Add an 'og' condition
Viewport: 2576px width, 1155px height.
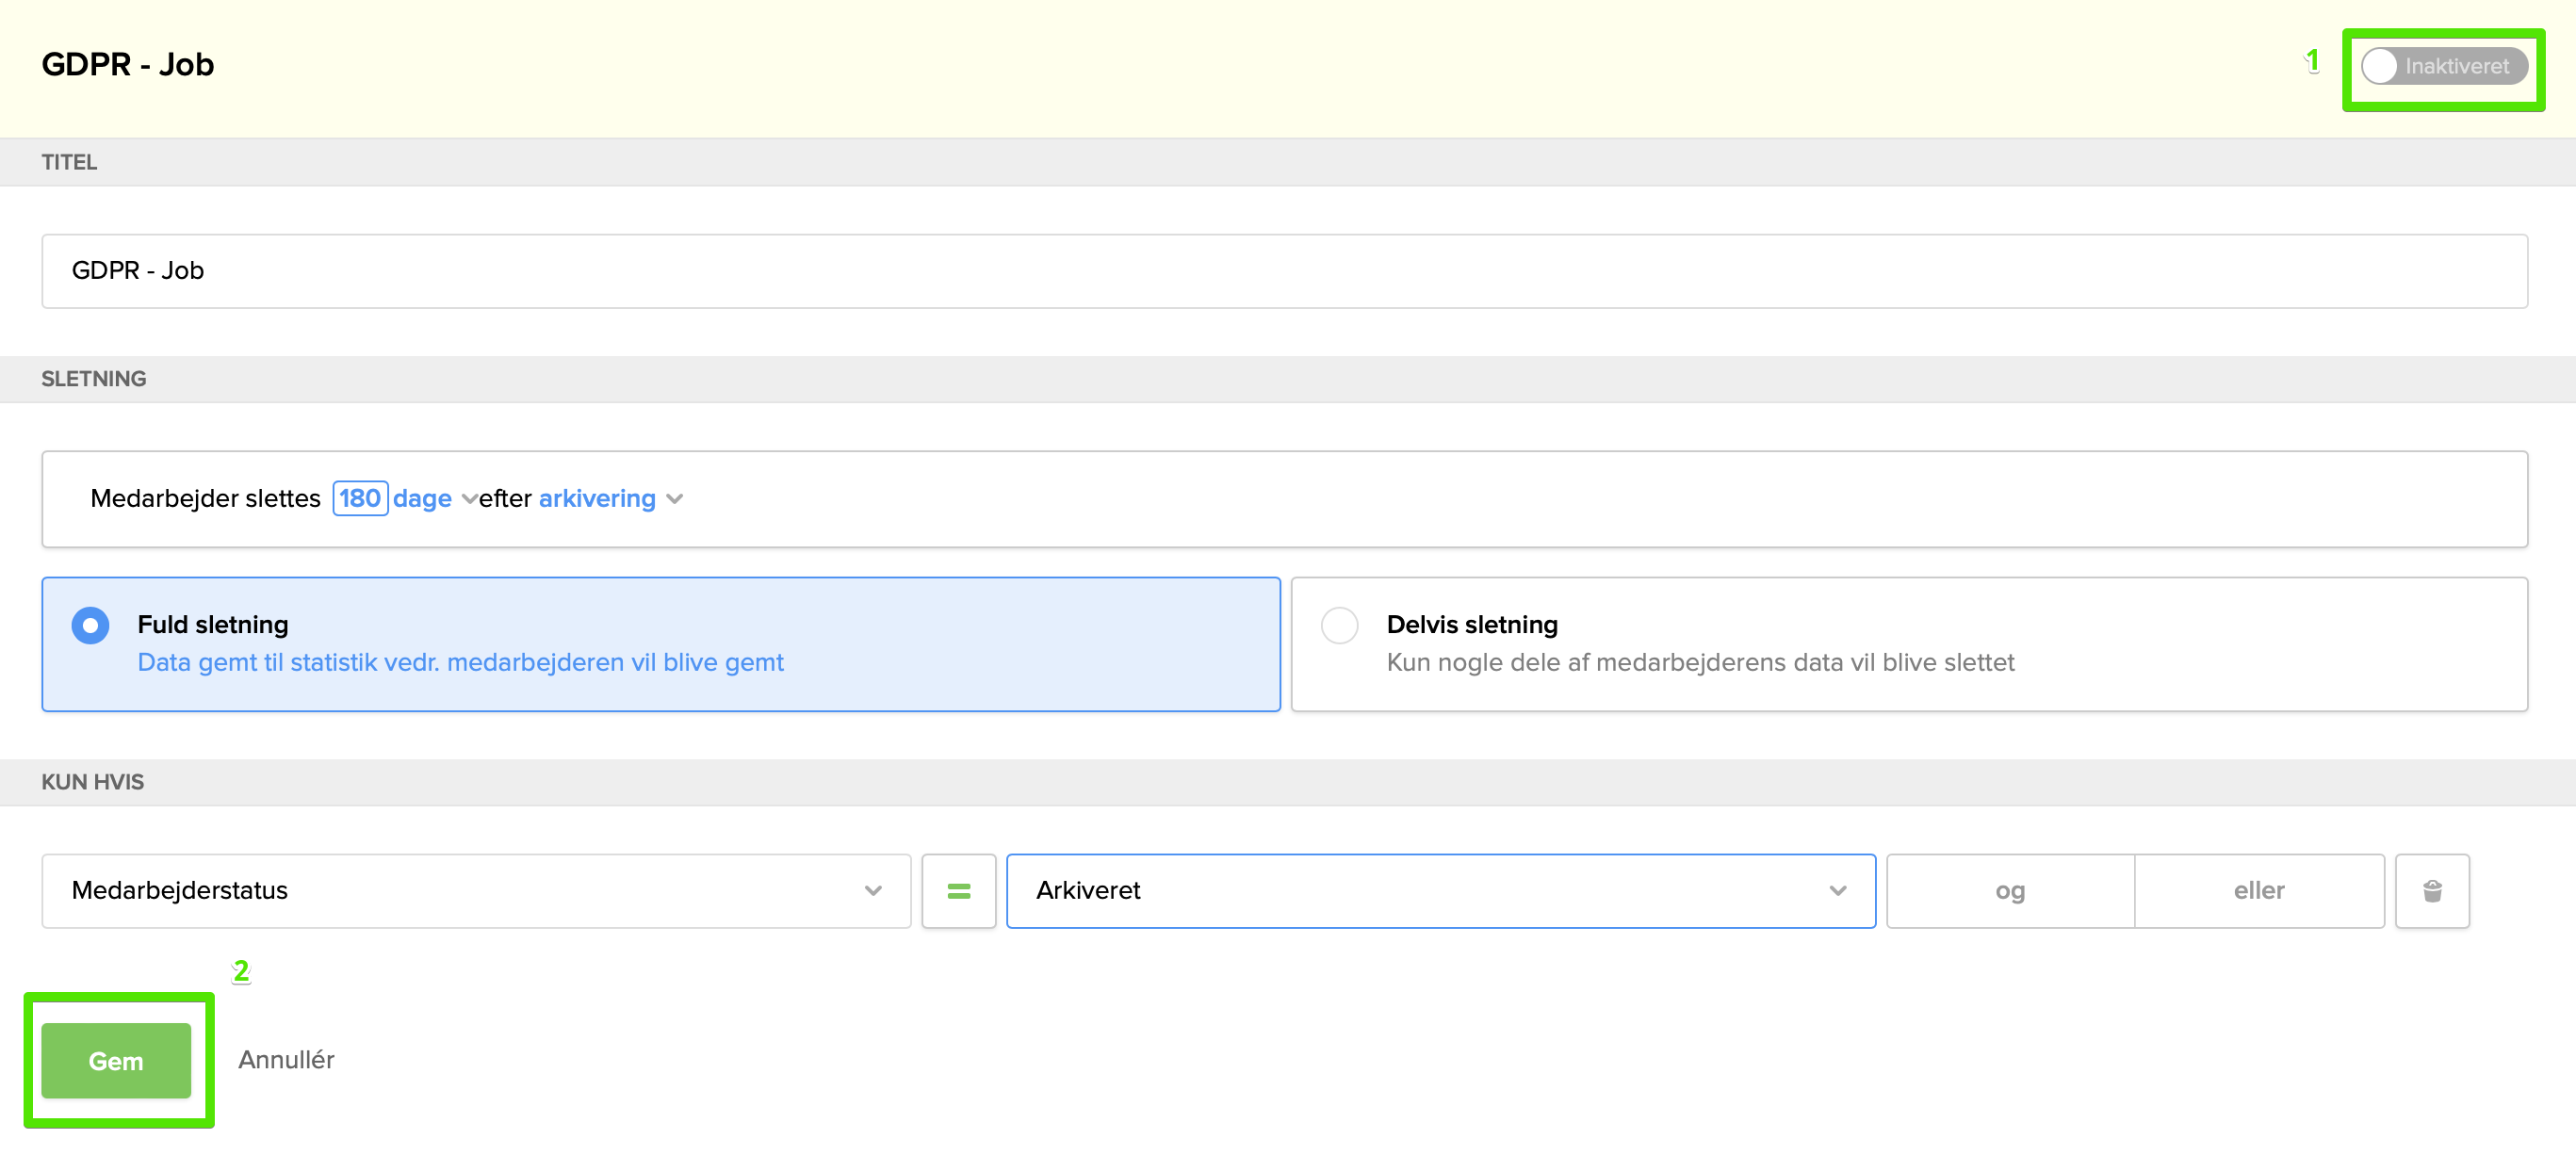(x=2009, y=890)
